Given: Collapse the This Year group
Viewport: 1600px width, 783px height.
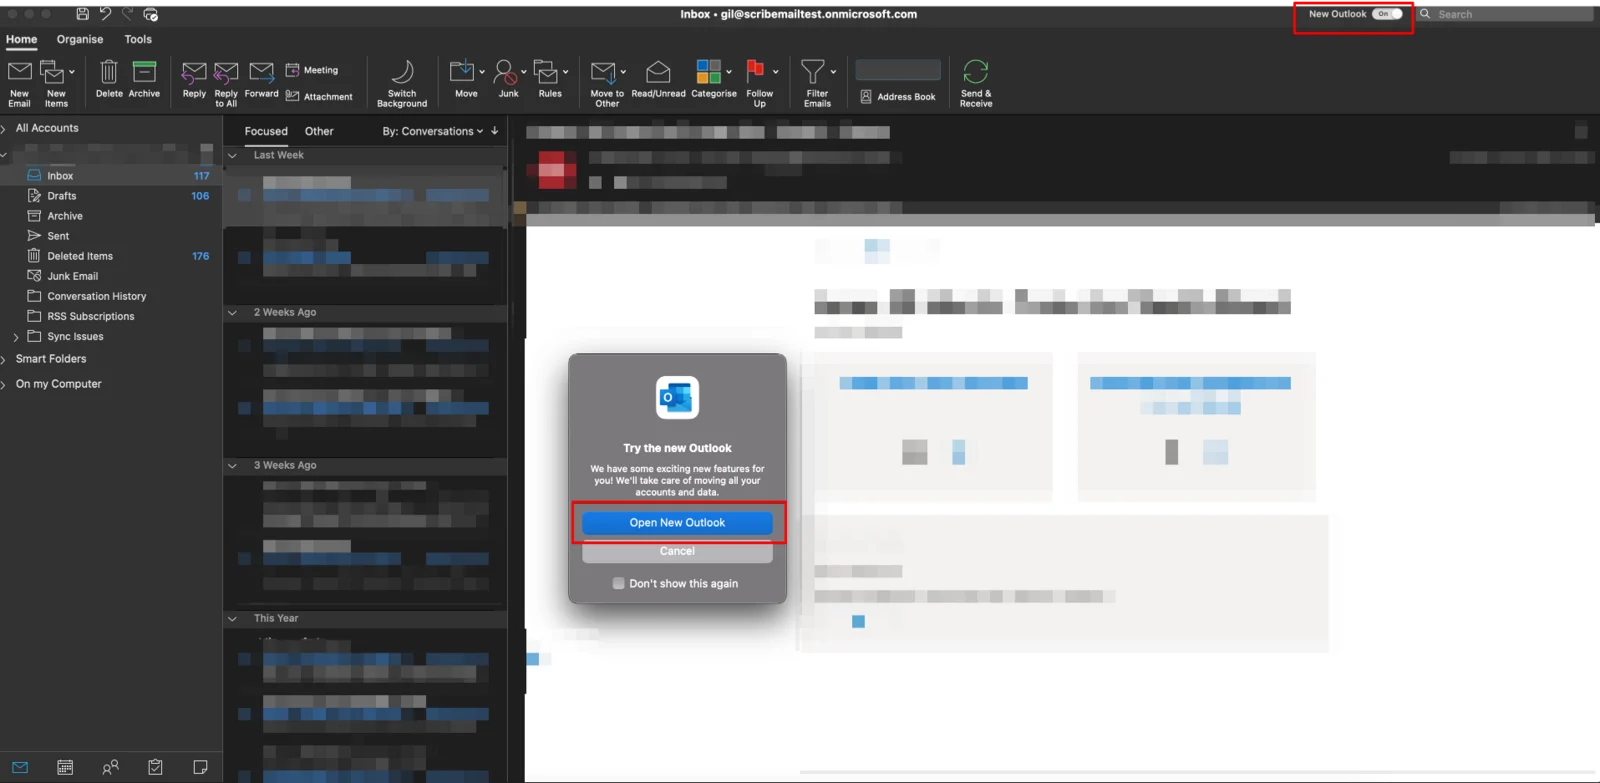Looking at the screenshot, I should [232, 619].
